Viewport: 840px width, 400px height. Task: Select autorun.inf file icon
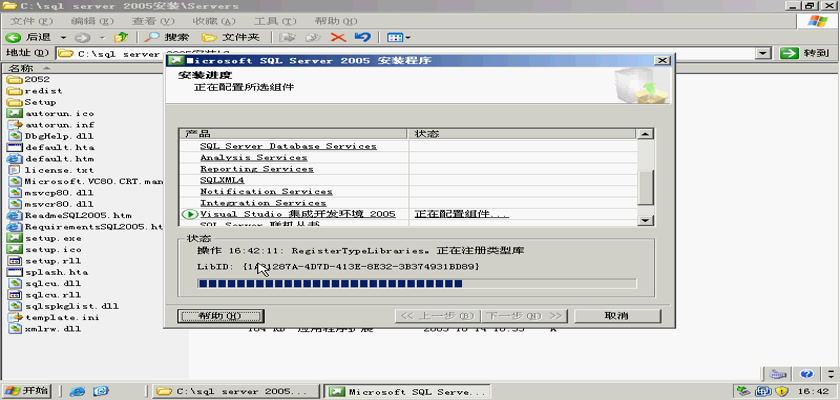[x=15, y=124]
